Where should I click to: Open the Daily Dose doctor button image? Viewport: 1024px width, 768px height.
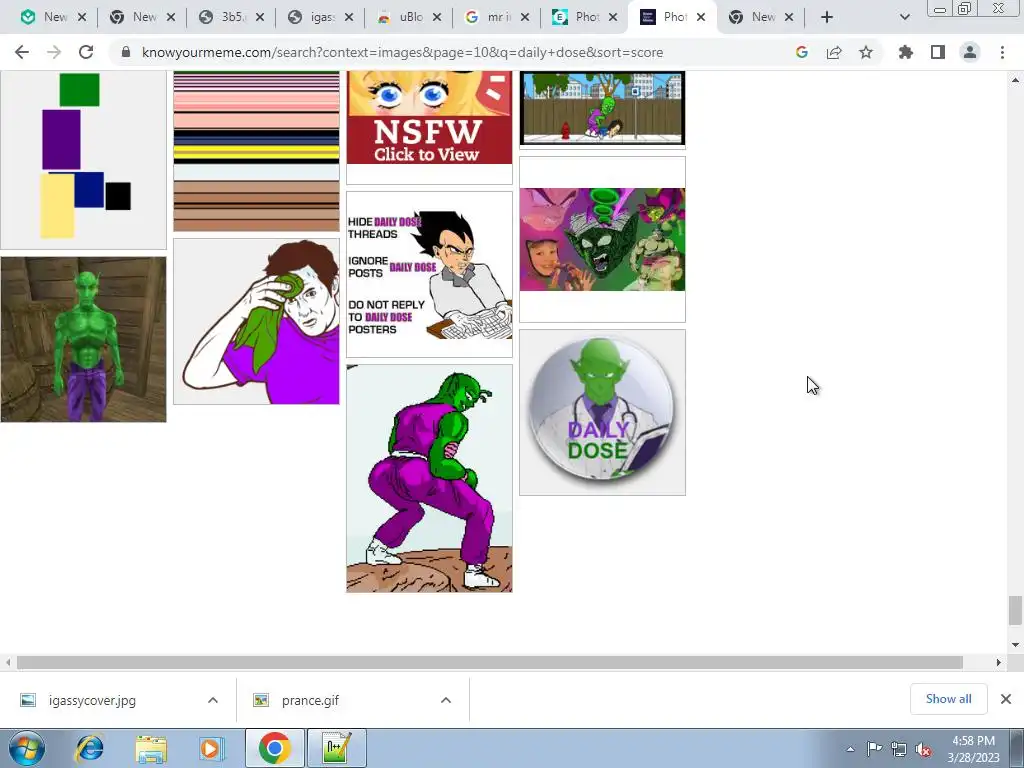pos(602,412)
